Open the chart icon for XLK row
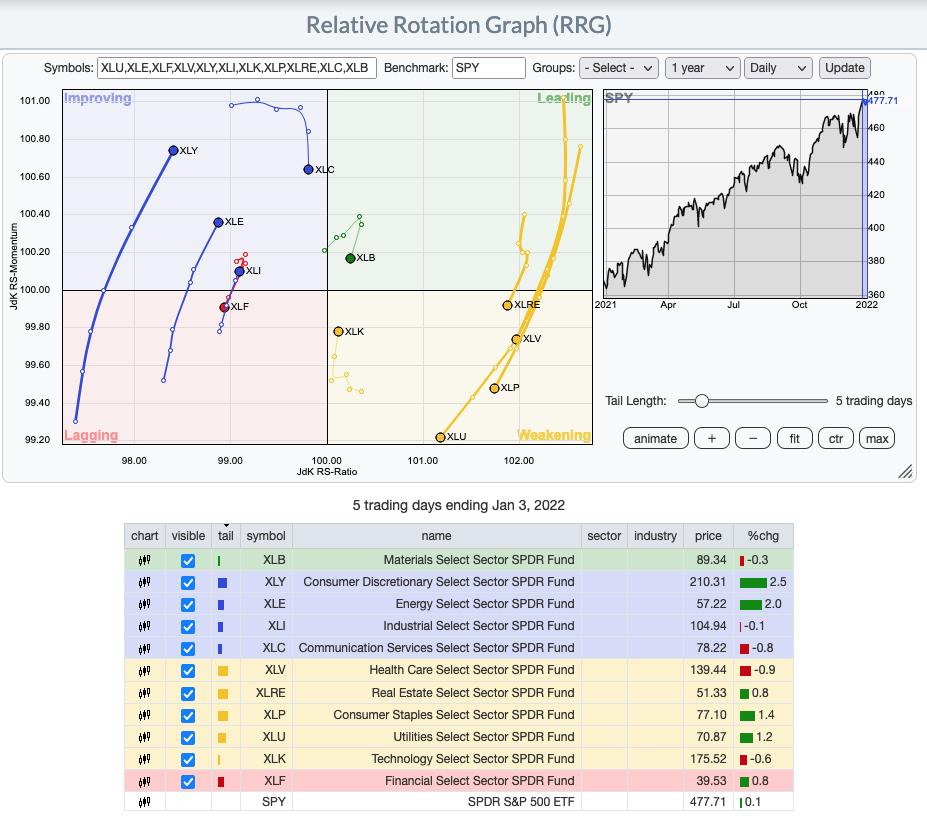 pyautogui.click(x=145, y=759)
